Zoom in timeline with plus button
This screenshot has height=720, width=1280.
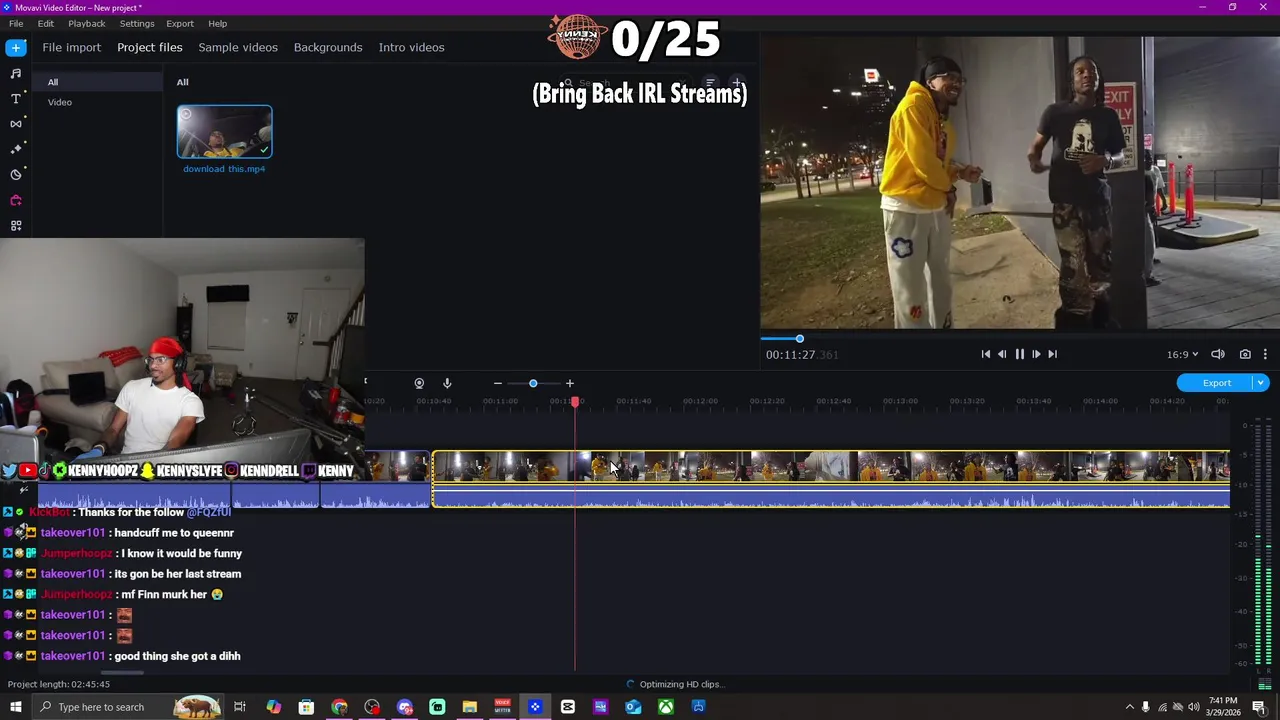pos(570,383)
